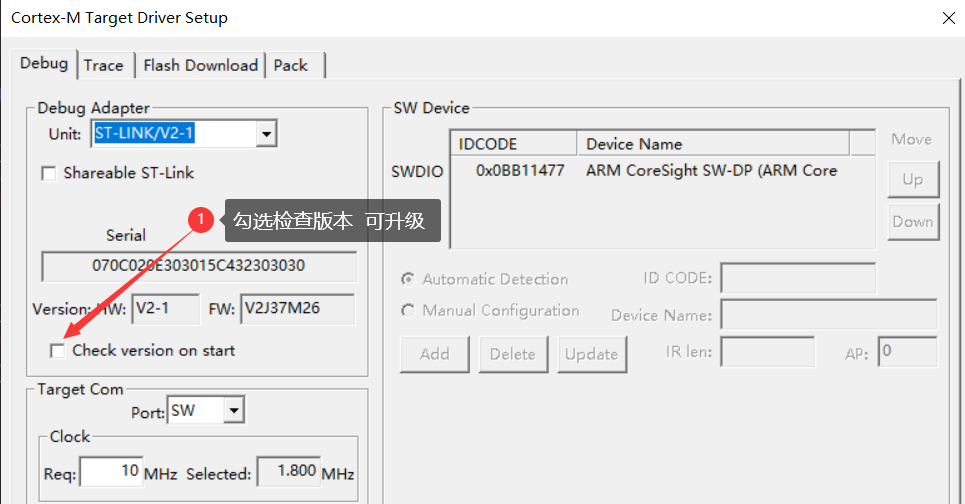This screenshot has height=504, width=965.
Task: Click the Move Down button
Action: [913, 222]
